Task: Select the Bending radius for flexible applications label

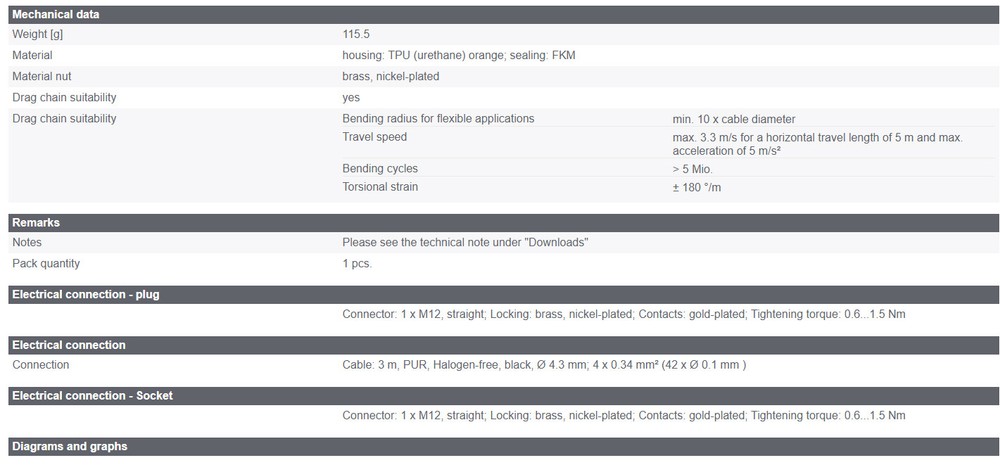Action: coord(438,119)
